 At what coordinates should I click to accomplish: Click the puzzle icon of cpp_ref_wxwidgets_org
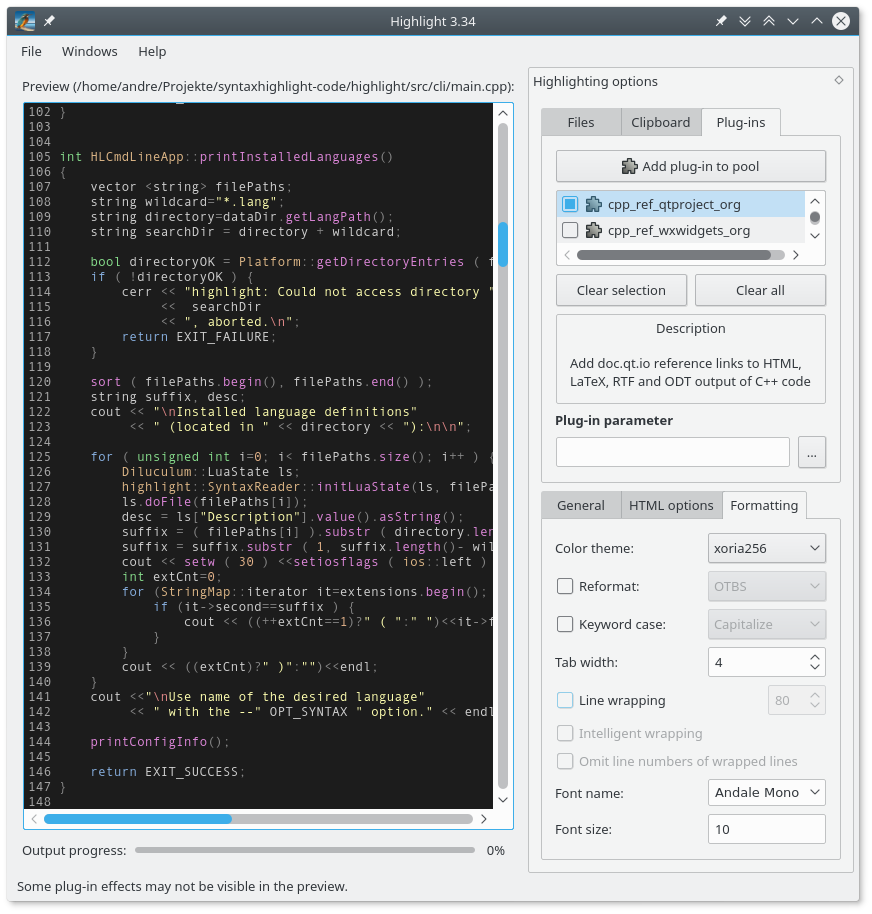(x=593, y=230)
